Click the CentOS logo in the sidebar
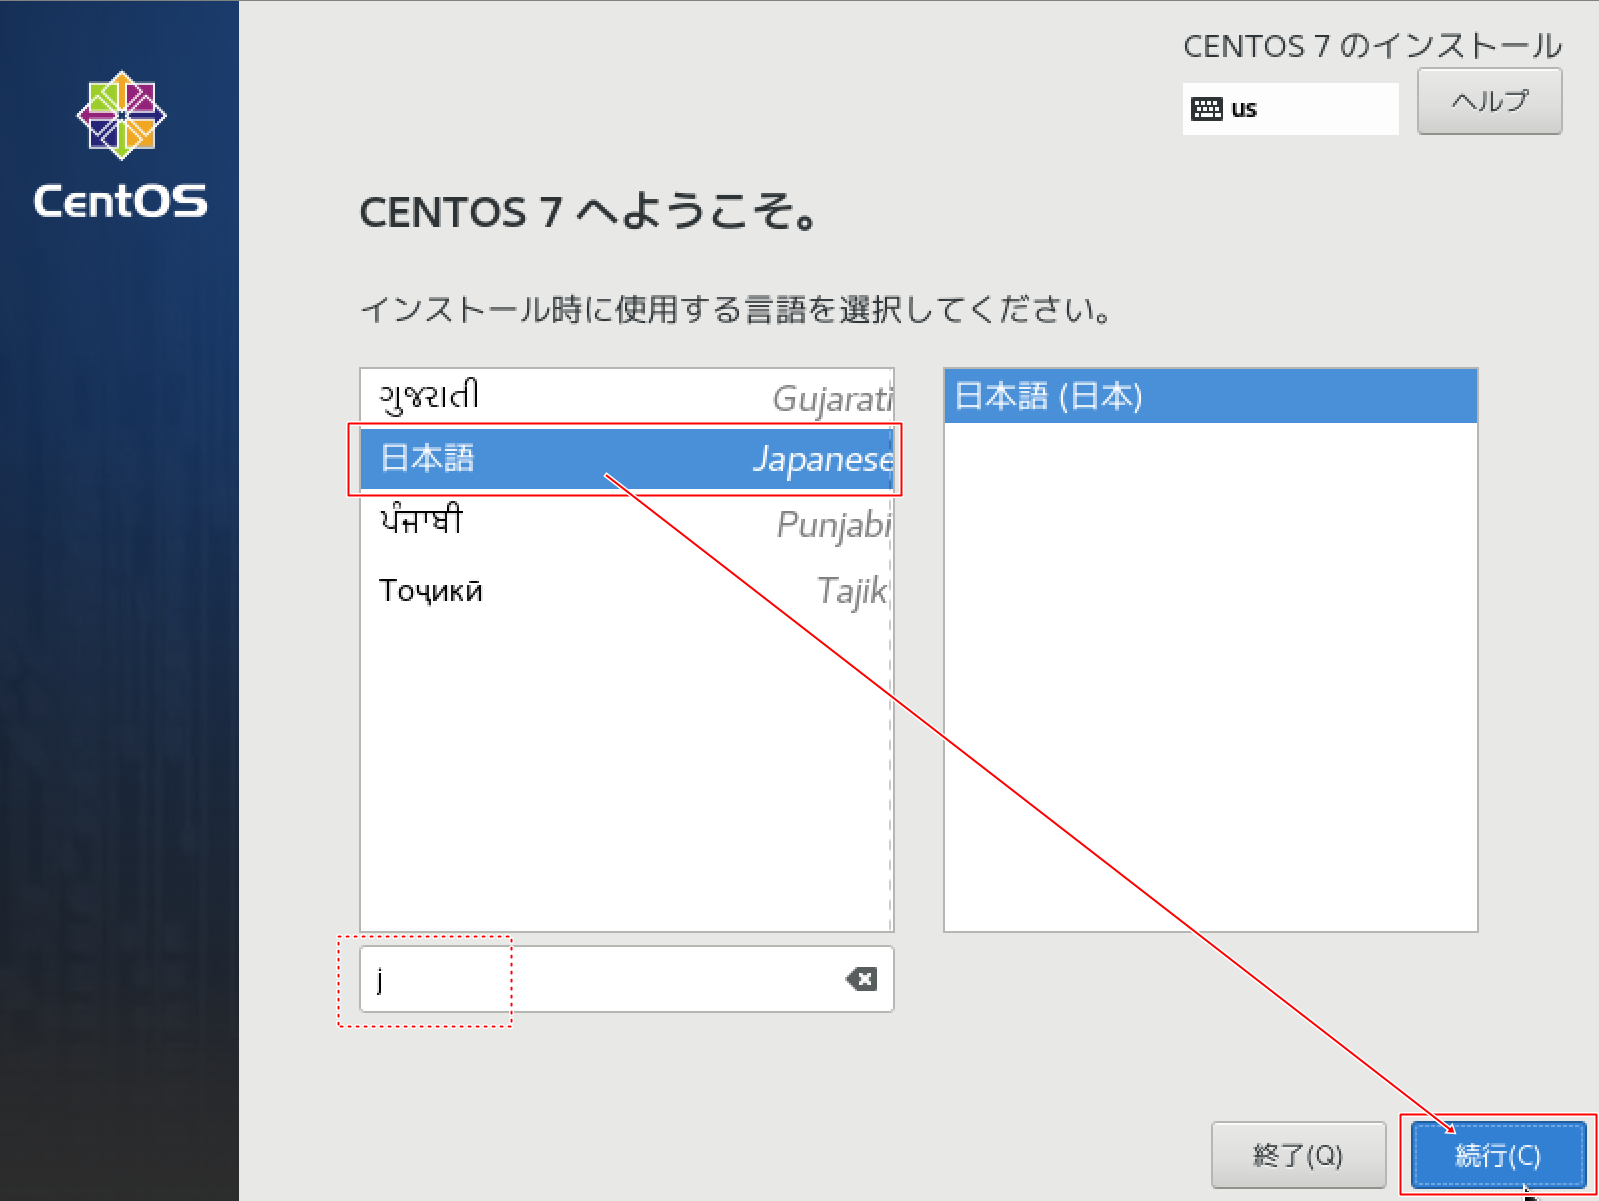The image size is (1599, 1201). pyautogui.click(x=121, y=145)
